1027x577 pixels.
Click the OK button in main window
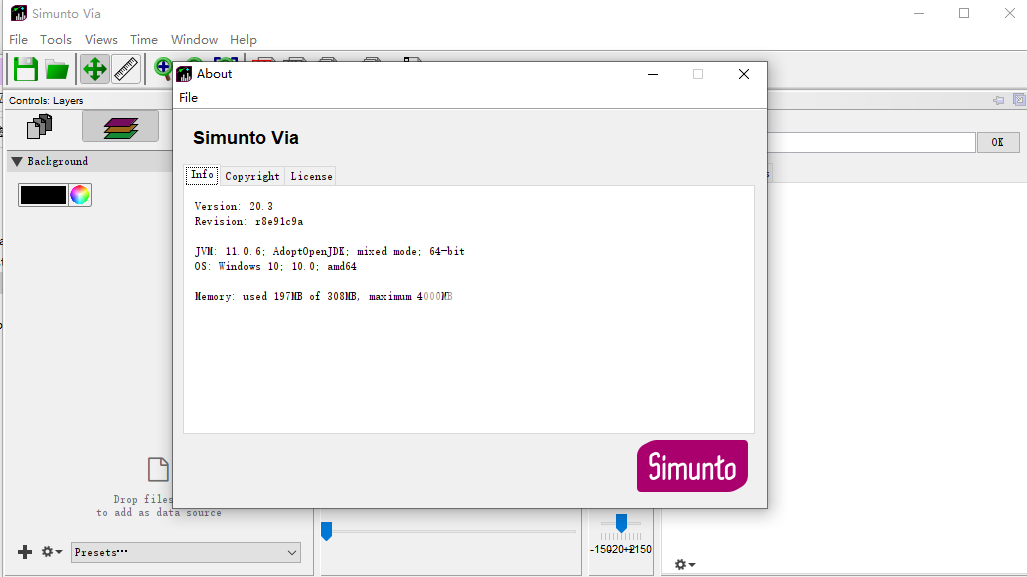(x=998, y=142)
